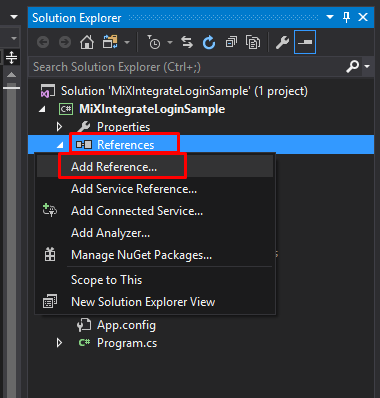Select App.config file in the tree

tap(126, 325)
